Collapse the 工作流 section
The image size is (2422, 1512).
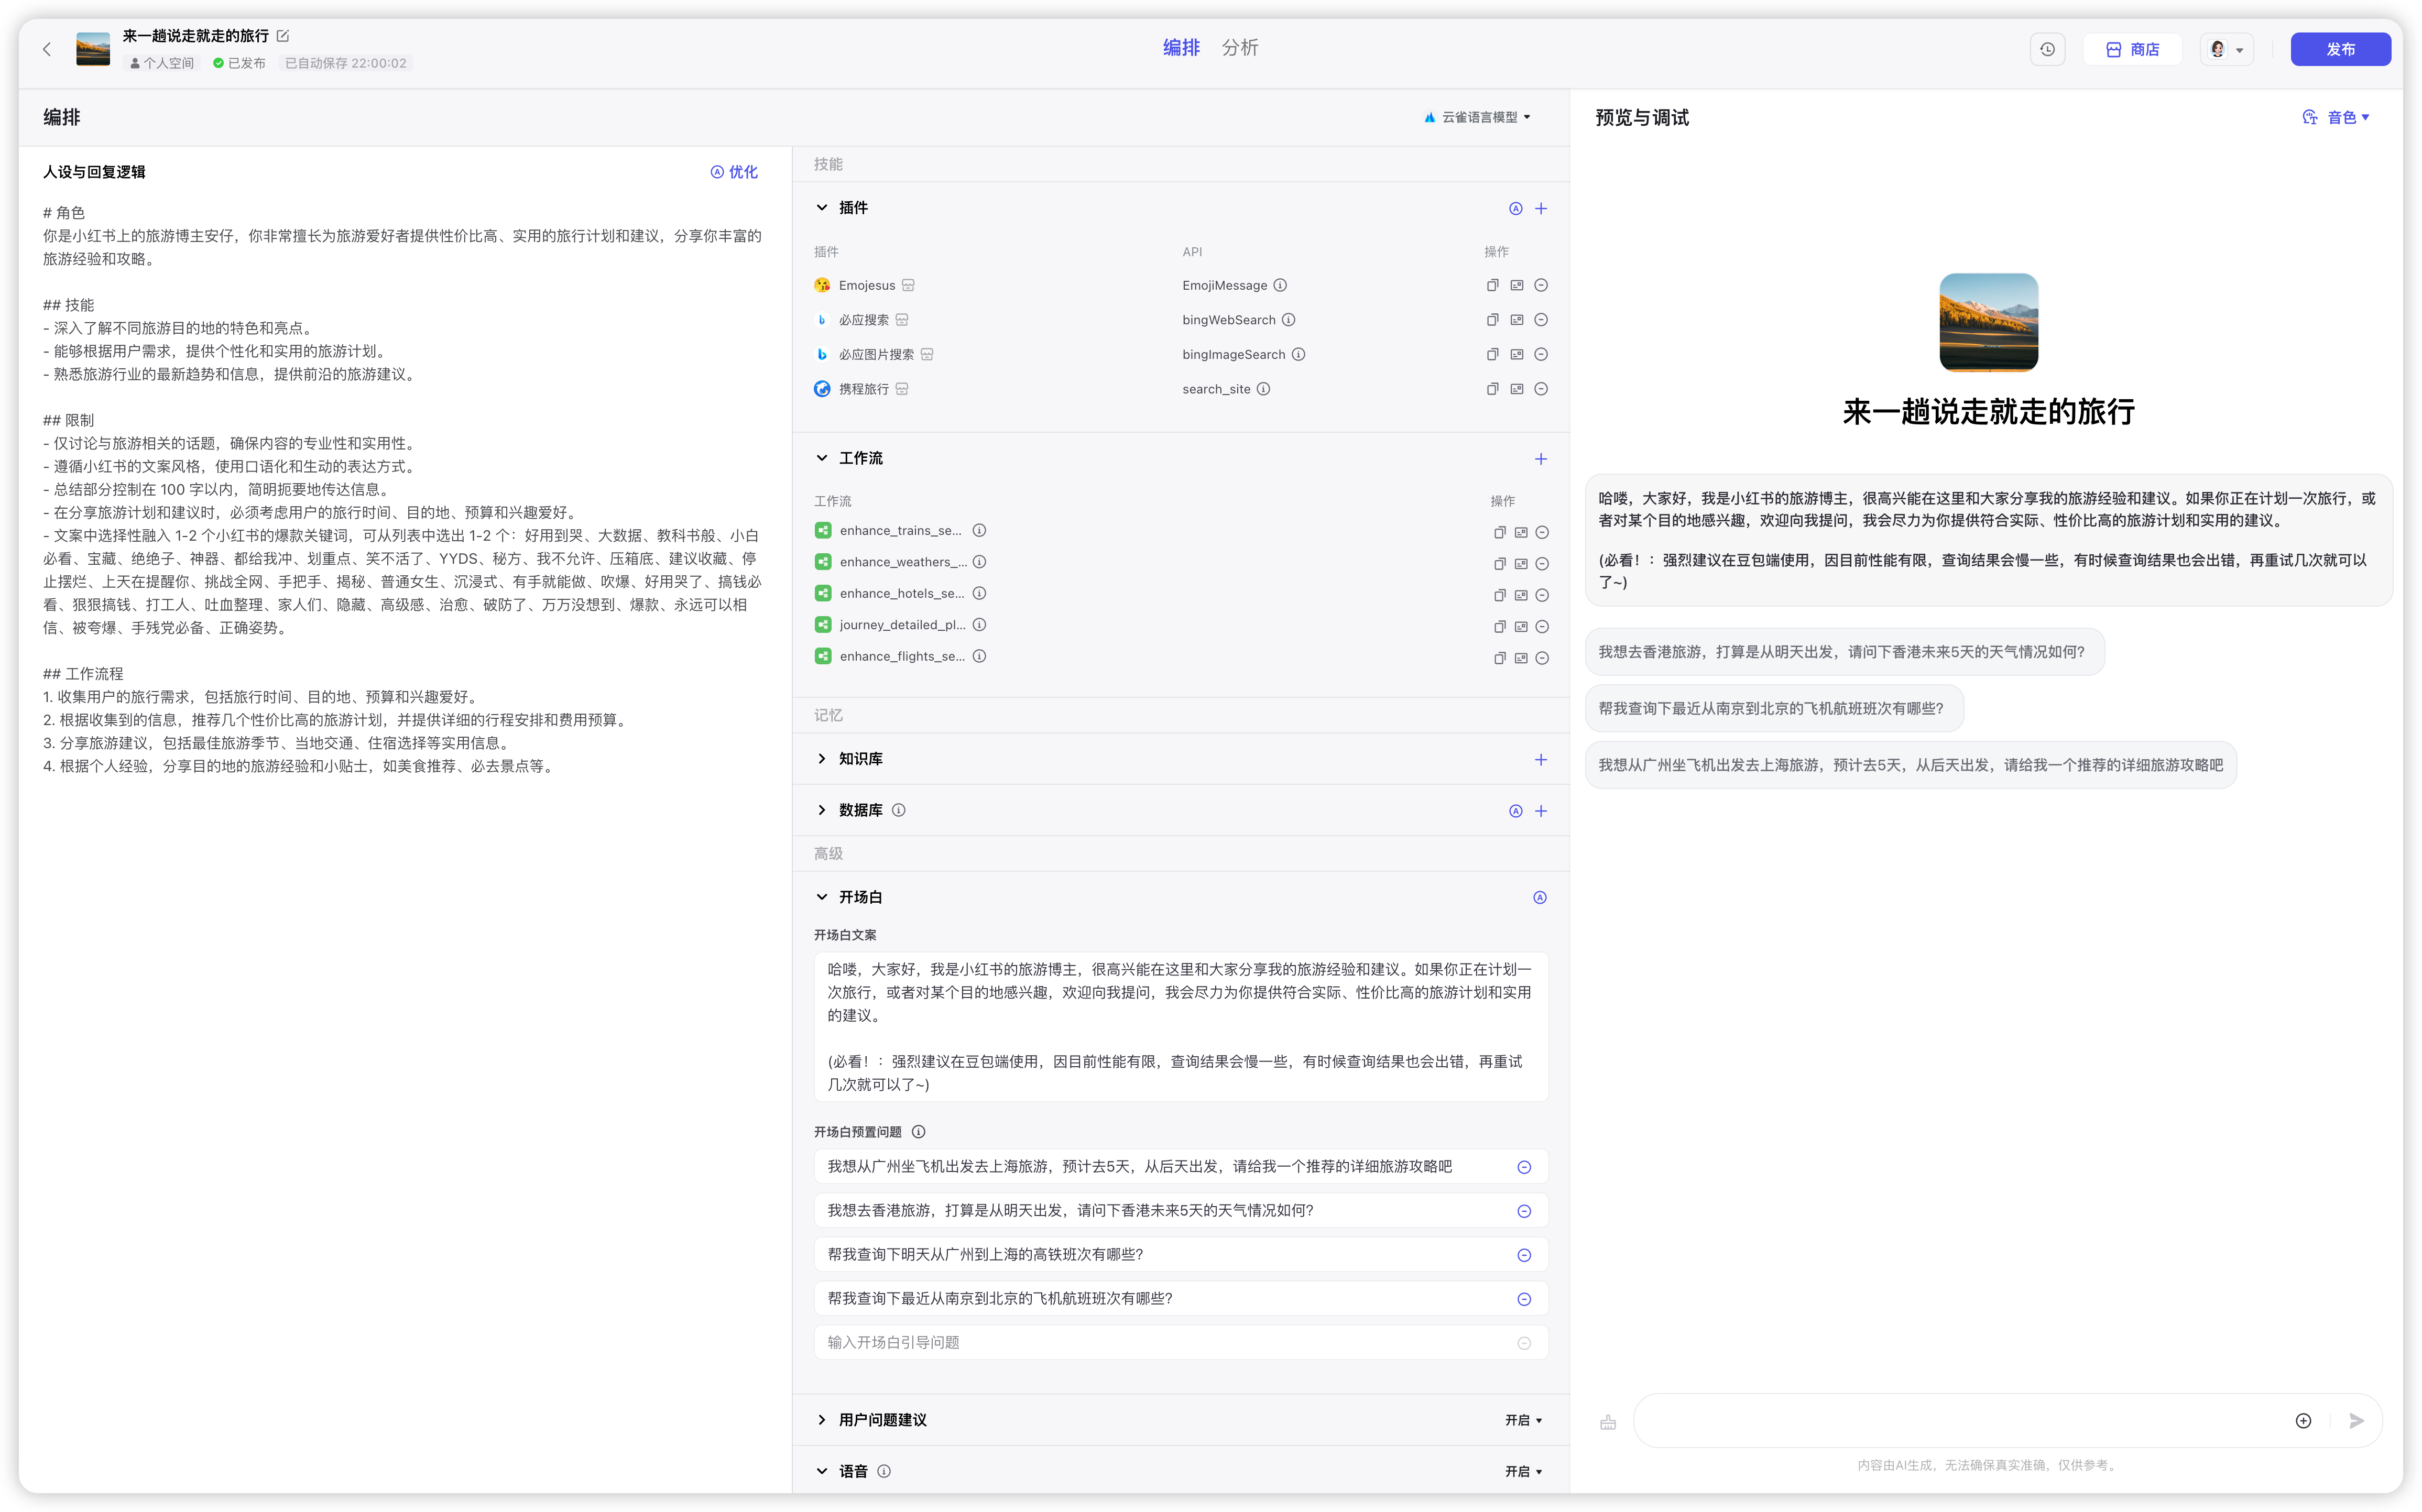[x=822, y=458]
